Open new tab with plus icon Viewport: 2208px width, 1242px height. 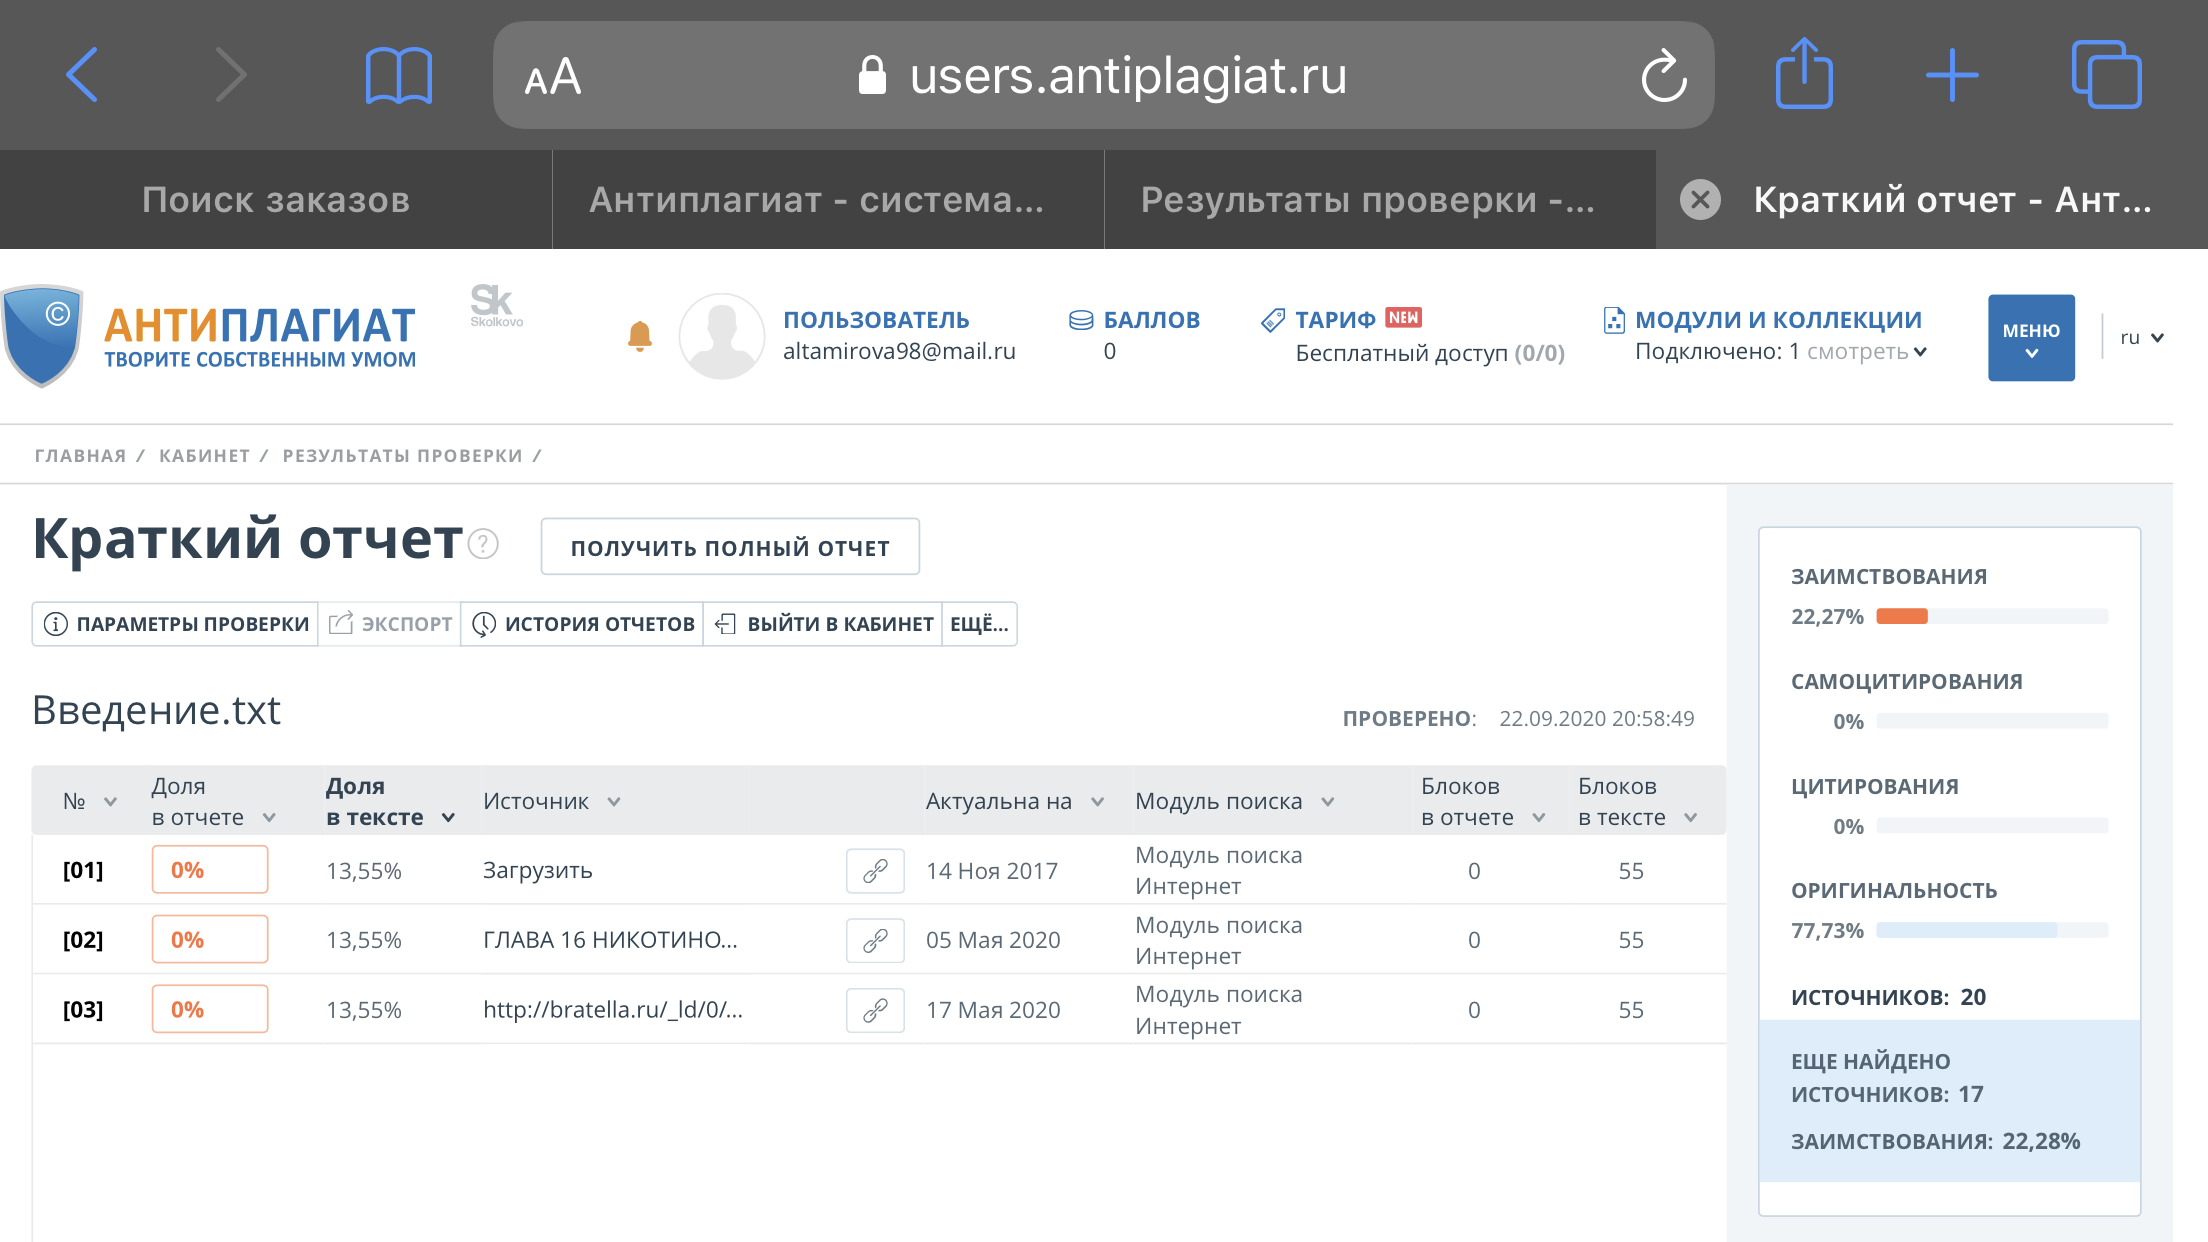1951,76
